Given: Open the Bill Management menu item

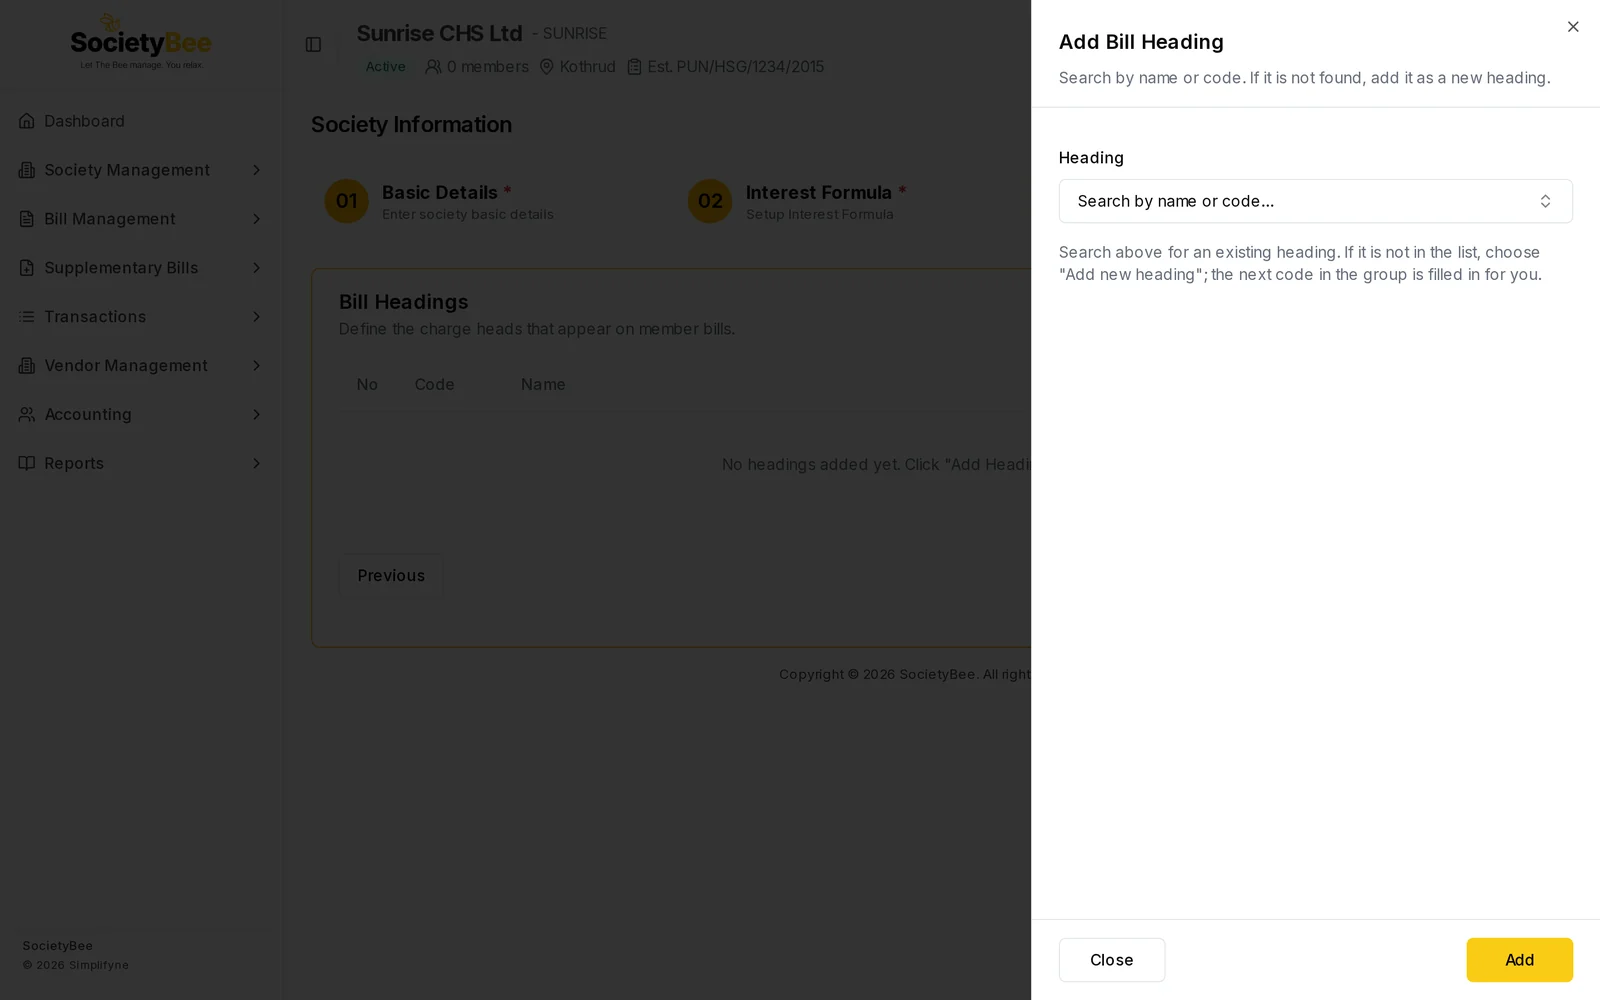Looking at the screenshot, I should point(140,219).
